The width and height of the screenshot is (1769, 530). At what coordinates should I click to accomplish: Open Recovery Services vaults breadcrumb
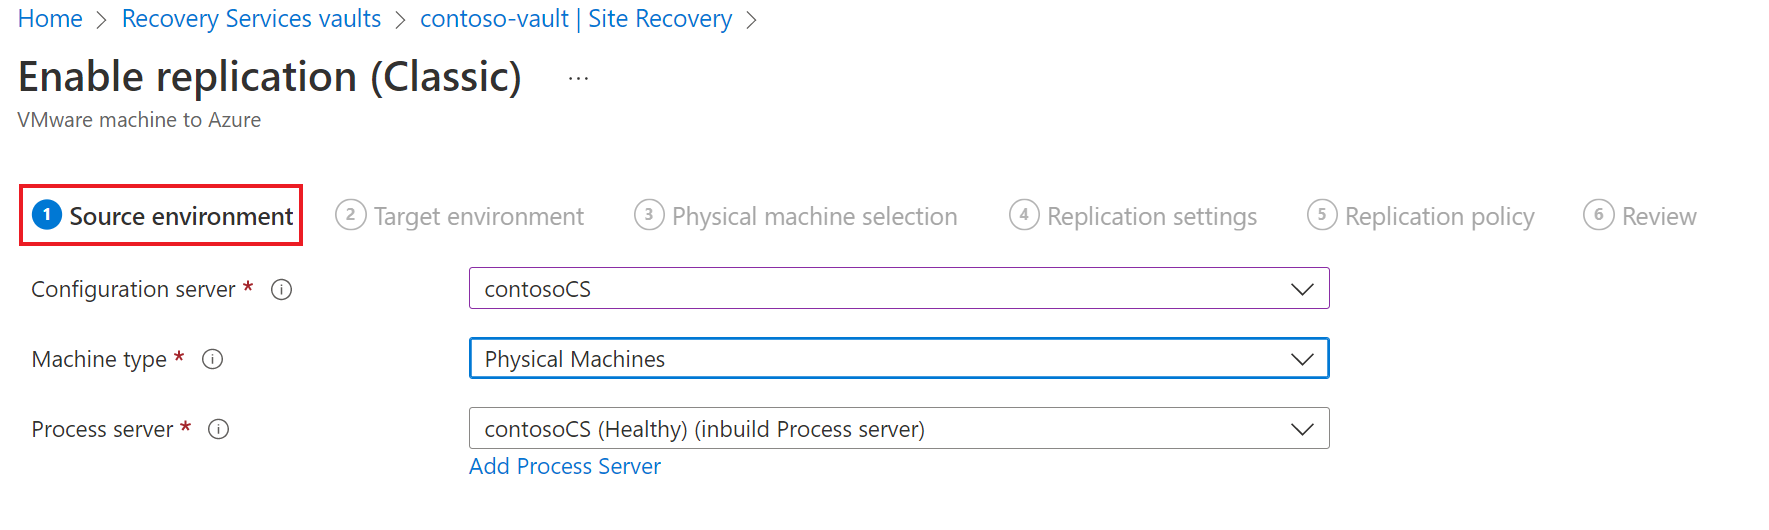(251, 19)
